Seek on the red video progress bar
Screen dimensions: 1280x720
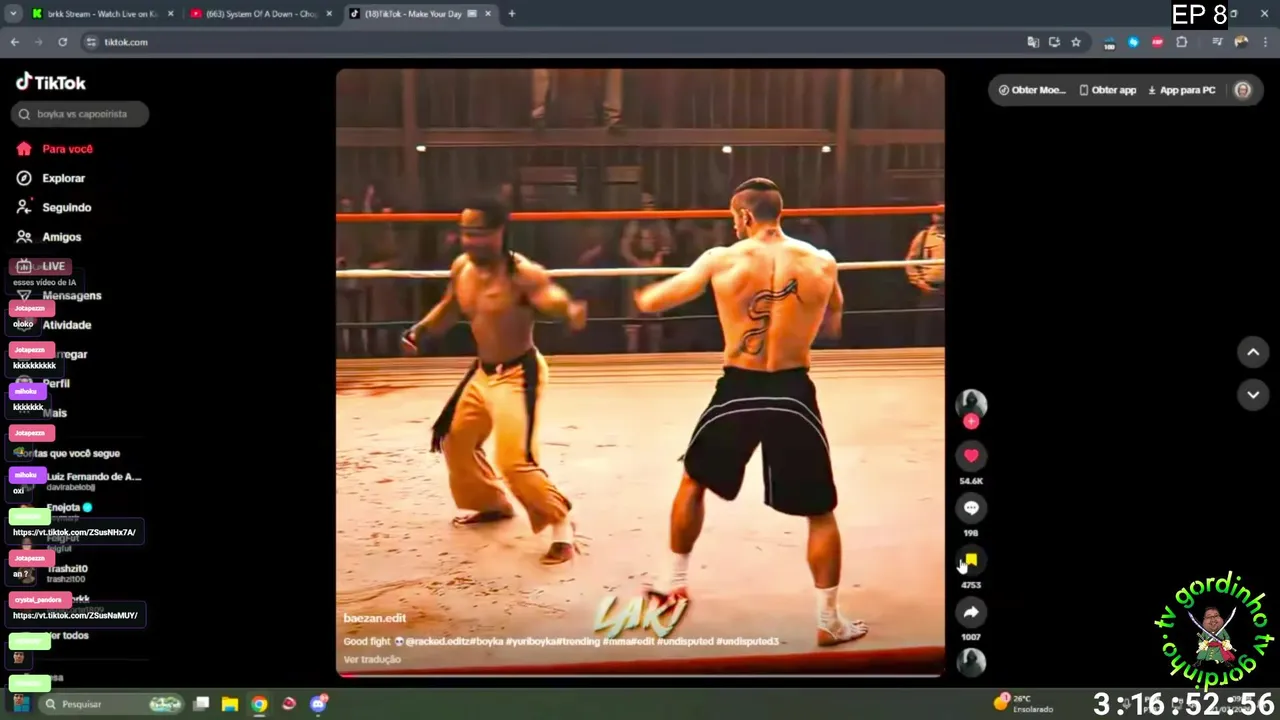pyautogui.click(x=640, y=675)
